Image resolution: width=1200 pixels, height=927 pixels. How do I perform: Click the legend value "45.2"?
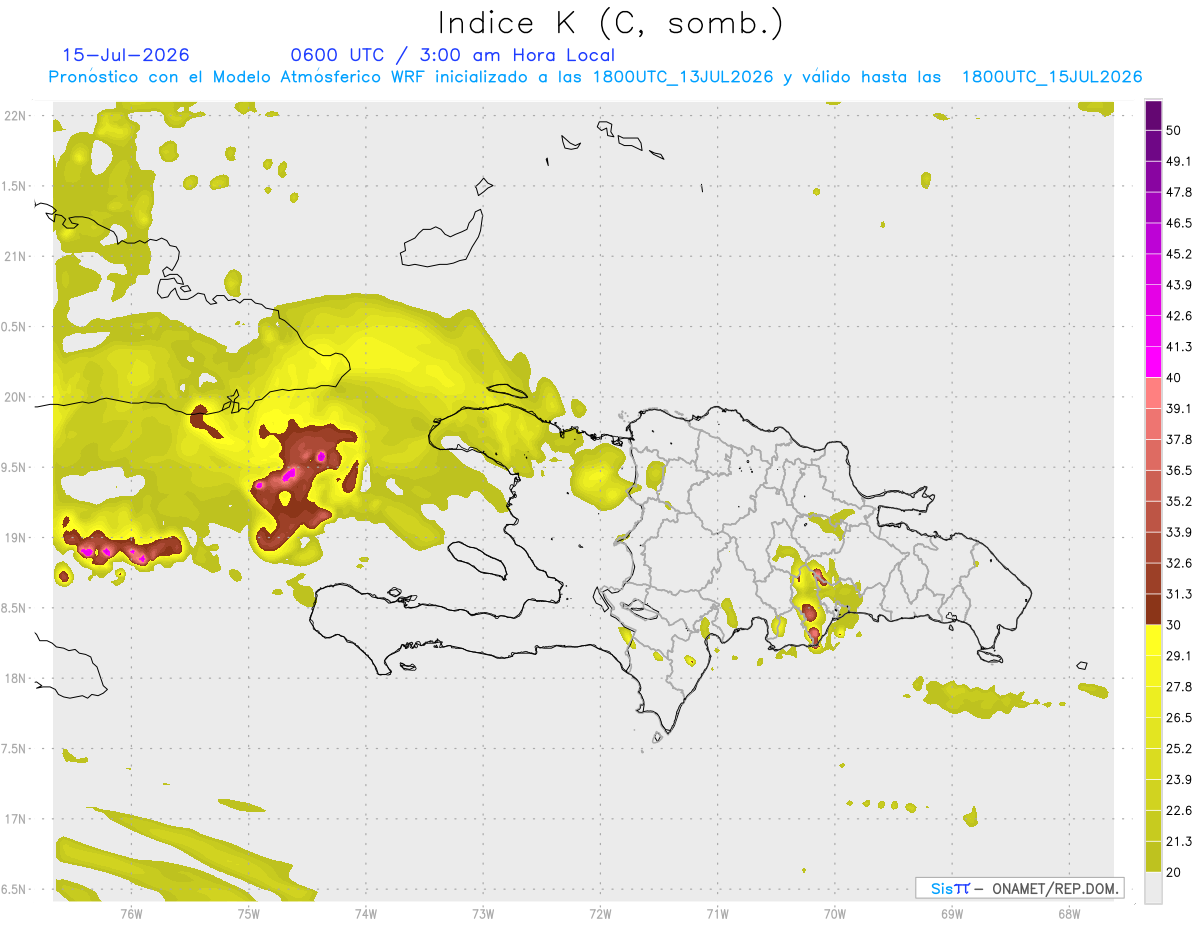point(1179,254)
